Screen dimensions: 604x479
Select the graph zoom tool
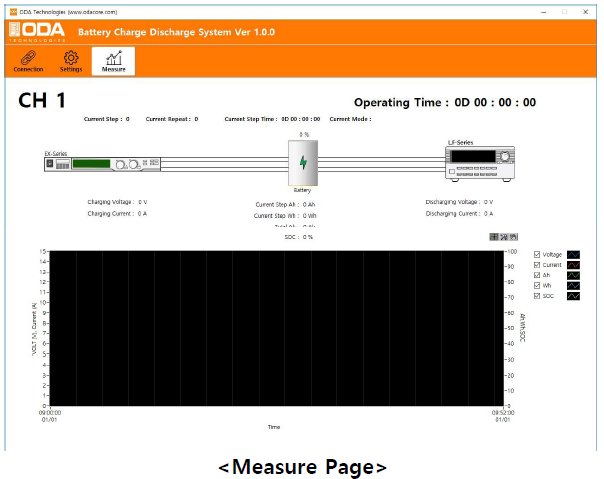504,237
